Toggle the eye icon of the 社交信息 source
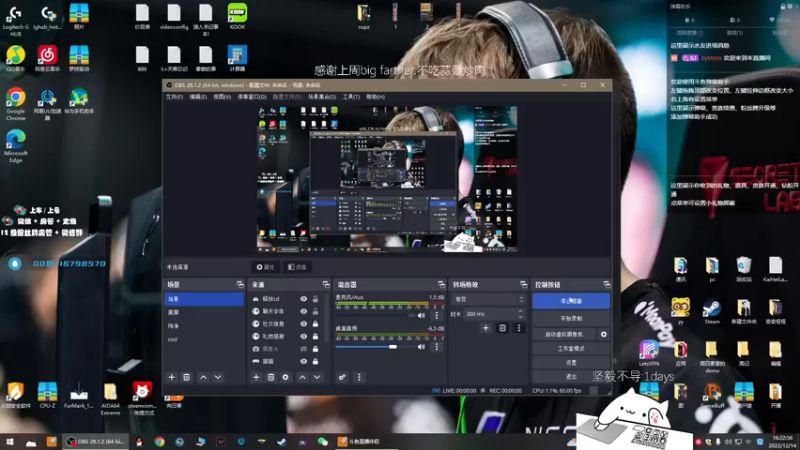This screenshot has width=800, height=450. (304, 323)
